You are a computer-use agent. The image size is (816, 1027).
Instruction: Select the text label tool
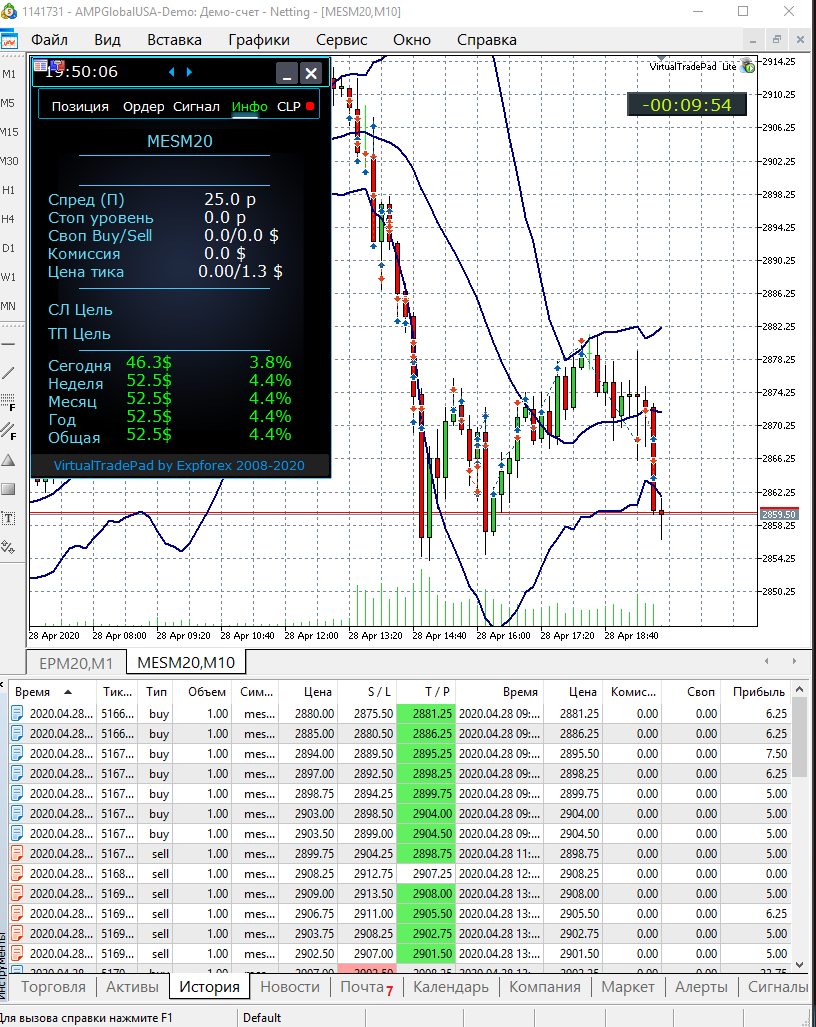tap(8, 518)
